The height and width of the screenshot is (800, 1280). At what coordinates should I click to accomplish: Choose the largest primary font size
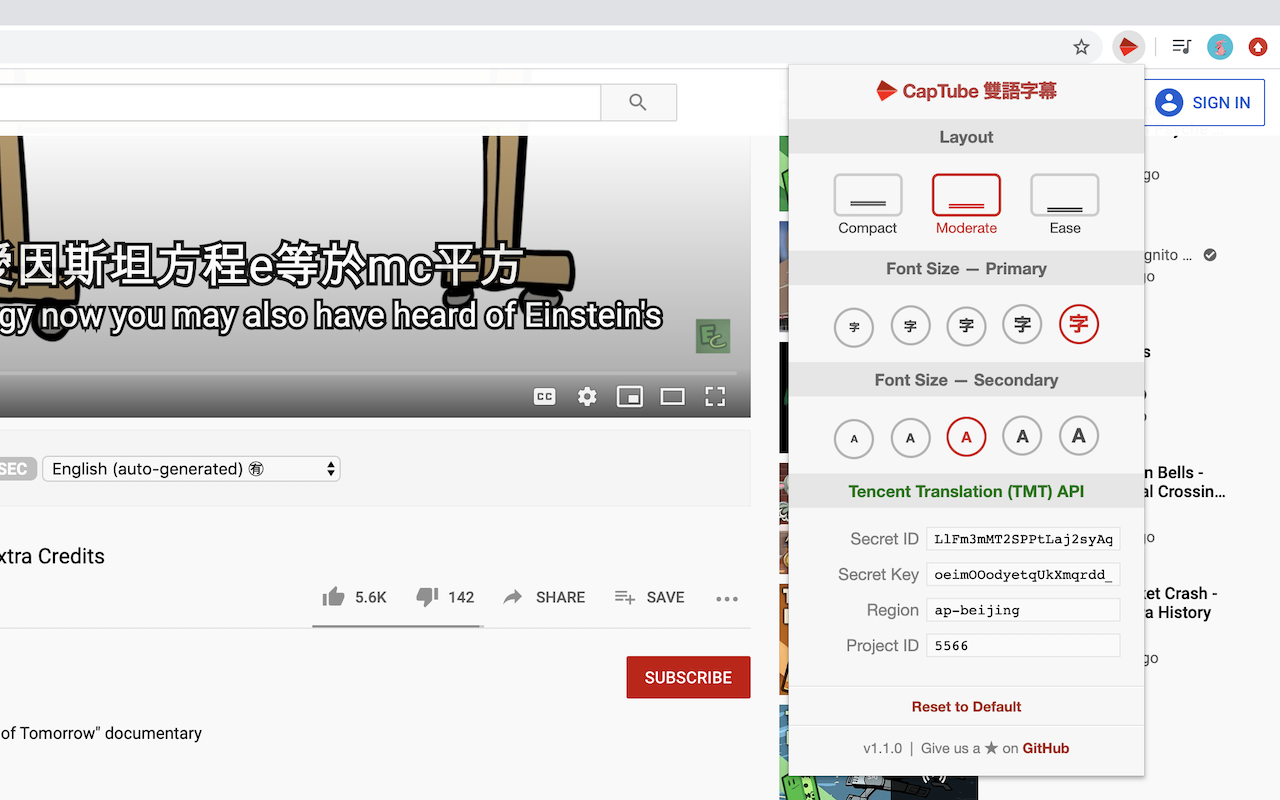tap(1078, 324)
